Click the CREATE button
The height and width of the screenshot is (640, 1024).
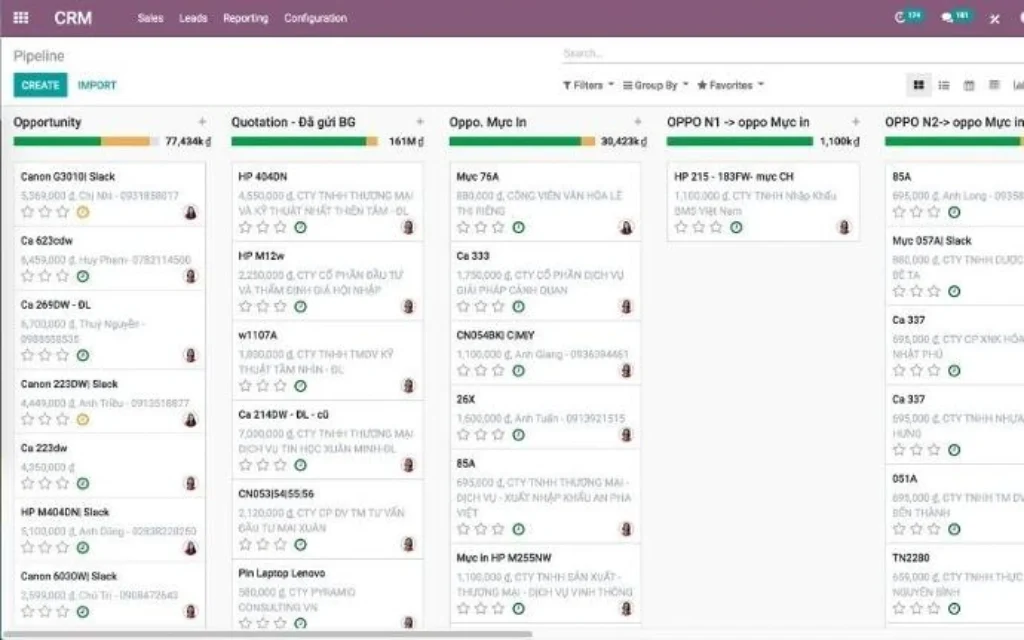pos(40,85)
